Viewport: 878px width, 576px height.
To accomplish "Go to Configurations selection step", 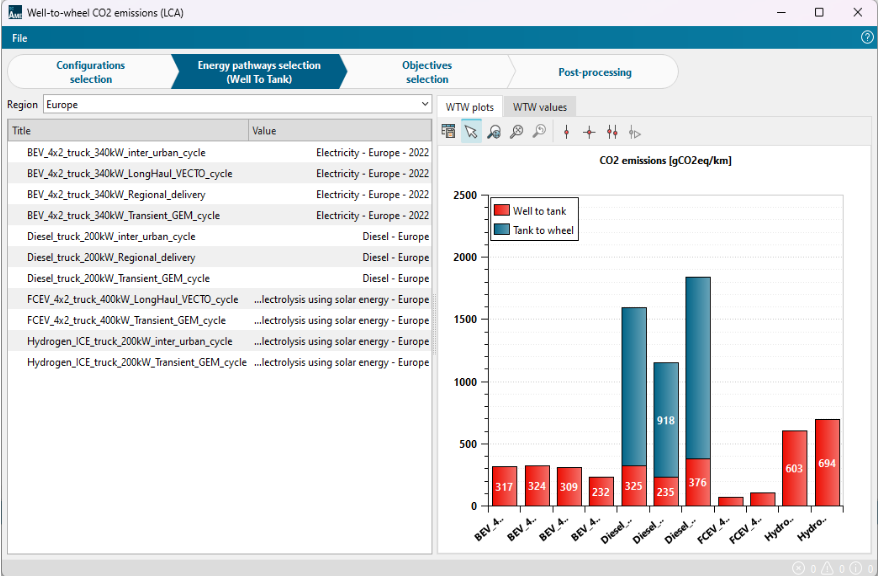I will point(90,72).
